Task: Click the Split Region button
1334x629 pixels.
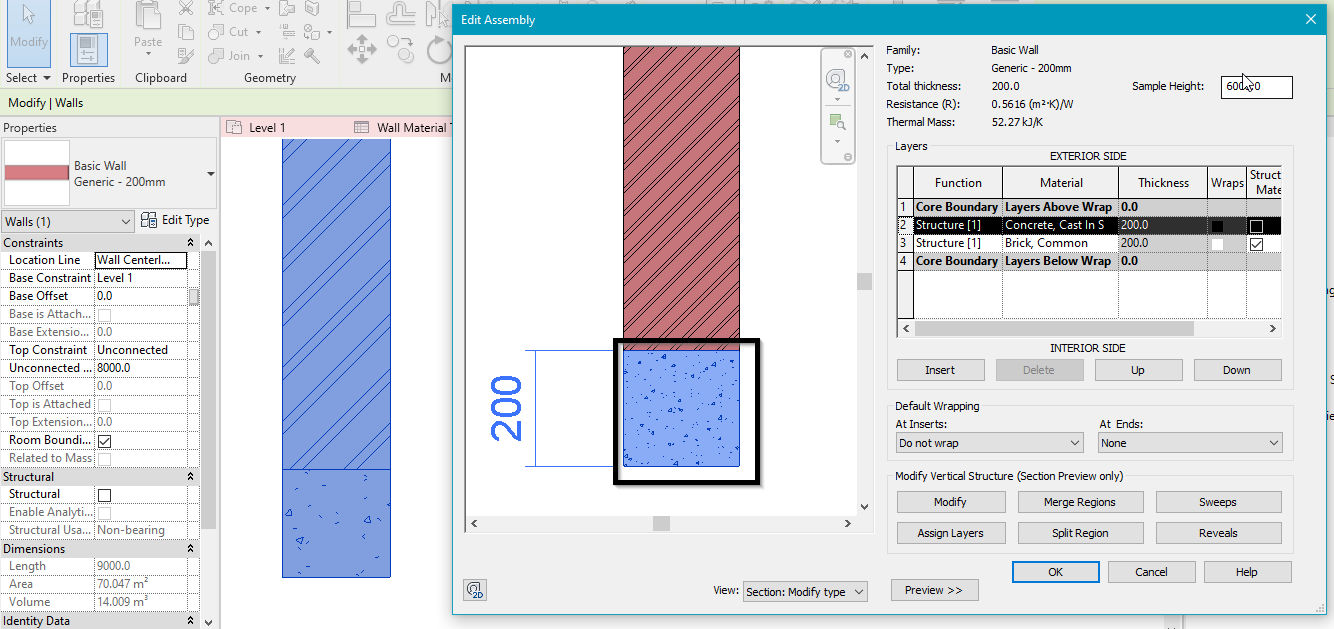Action: coord(1080,532)
